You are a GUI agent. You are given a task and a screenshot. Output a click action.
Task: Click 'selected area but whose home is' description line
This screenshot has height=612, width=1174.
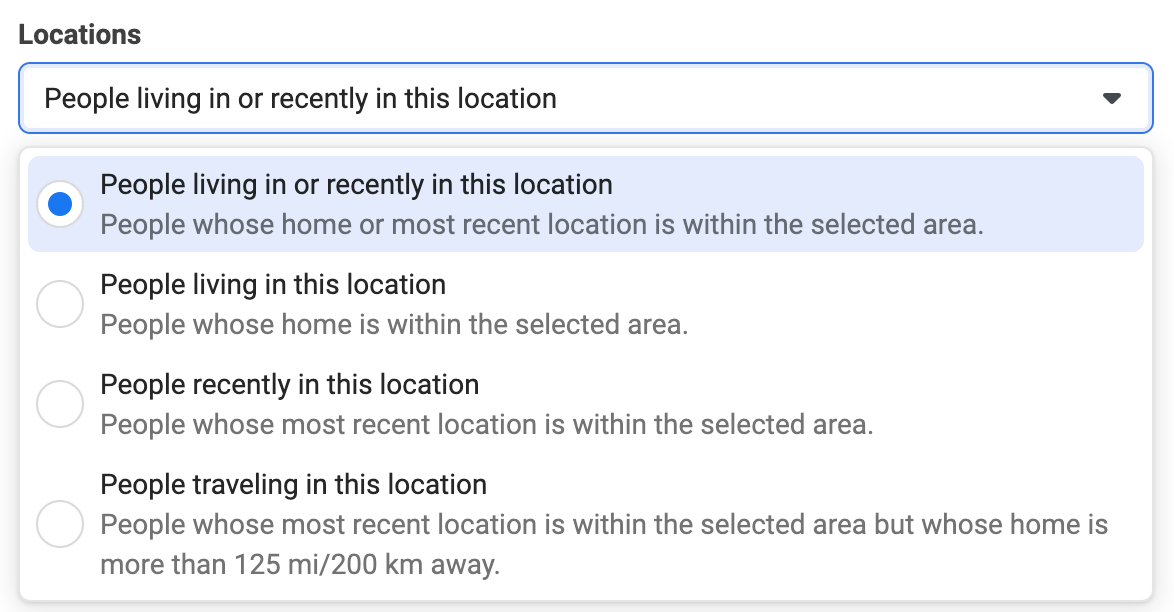[604, 525]
